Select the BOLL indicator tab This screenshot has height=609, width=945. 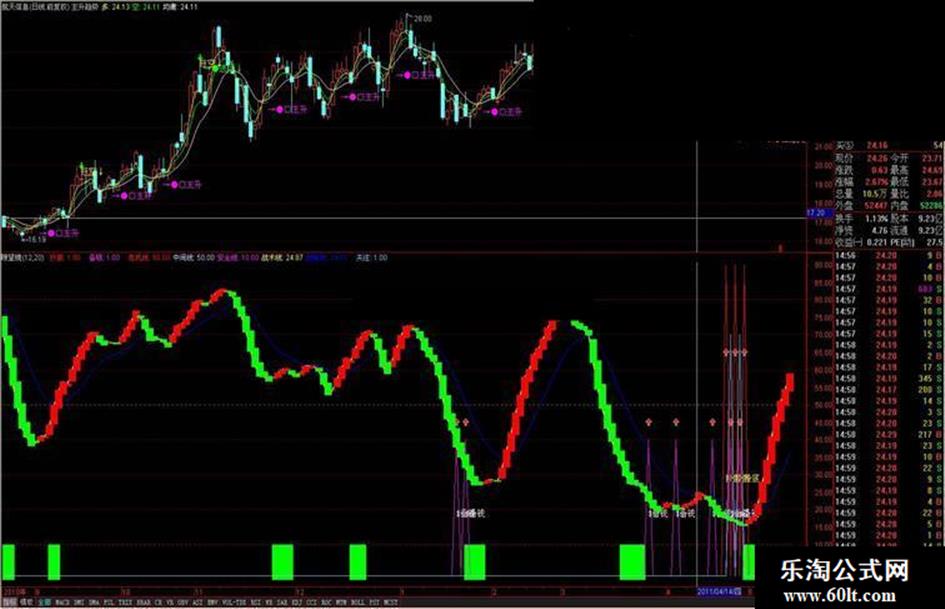358,602
